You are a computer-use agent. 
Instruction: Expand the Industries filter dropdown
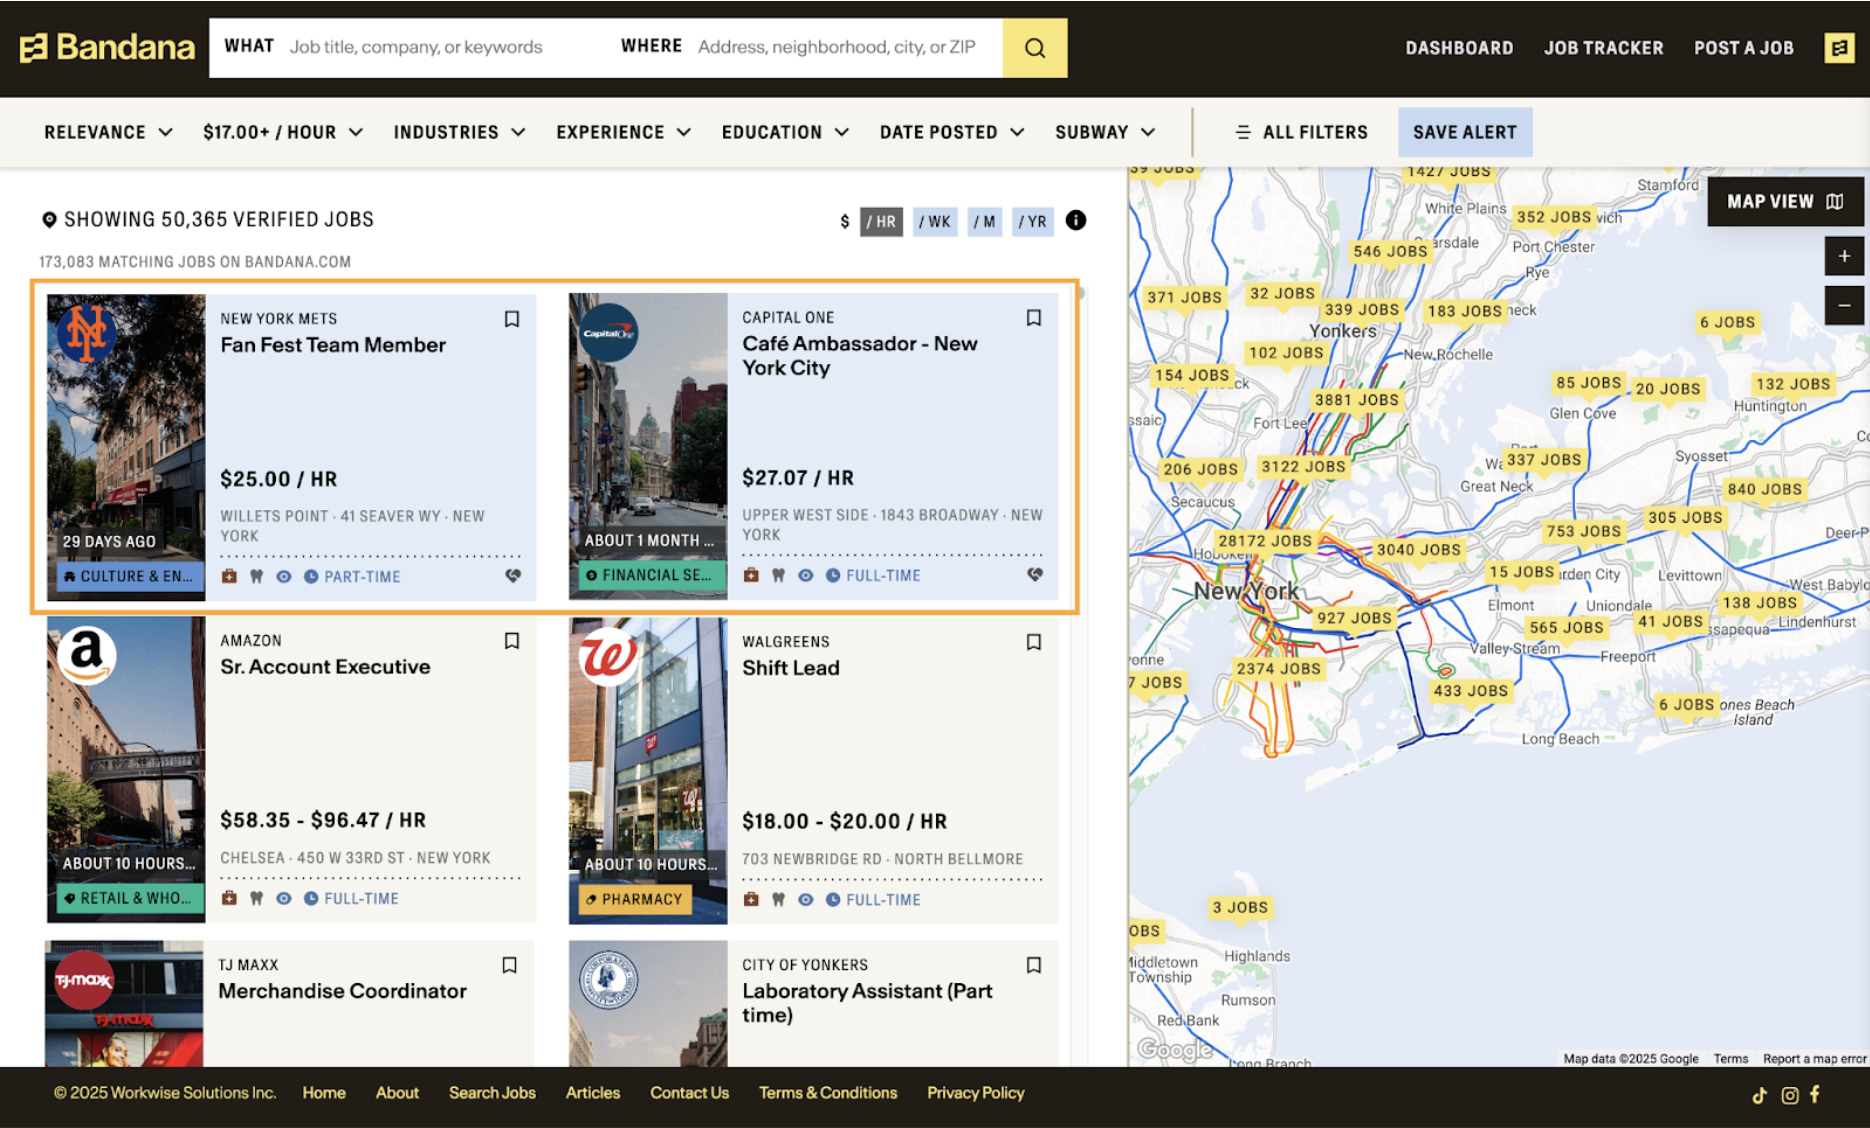click(459, 132)
